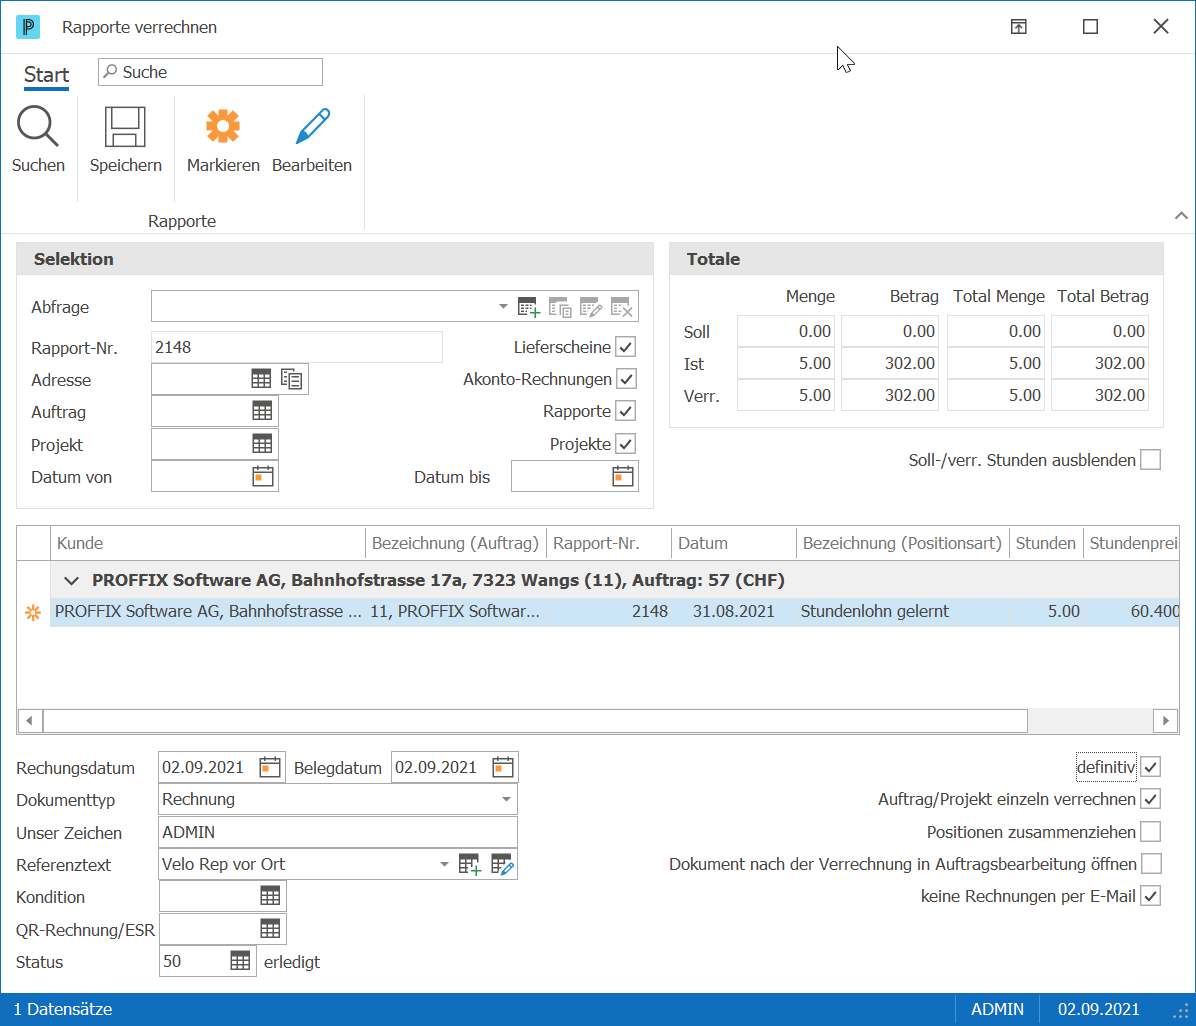Enable Soll-/verr. Stunden ausblenden checkbox

[x=1150, y=460]
